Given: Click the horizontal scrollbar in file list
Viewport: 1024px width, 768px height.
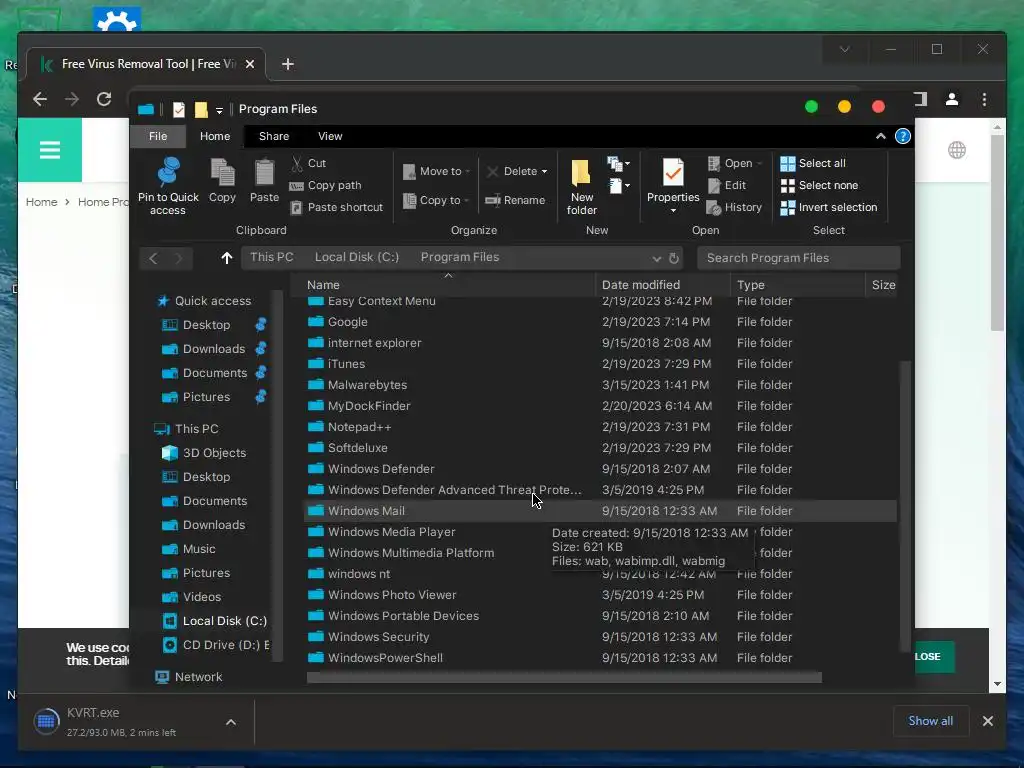Looking at the screenshot, I should (564, 678).
